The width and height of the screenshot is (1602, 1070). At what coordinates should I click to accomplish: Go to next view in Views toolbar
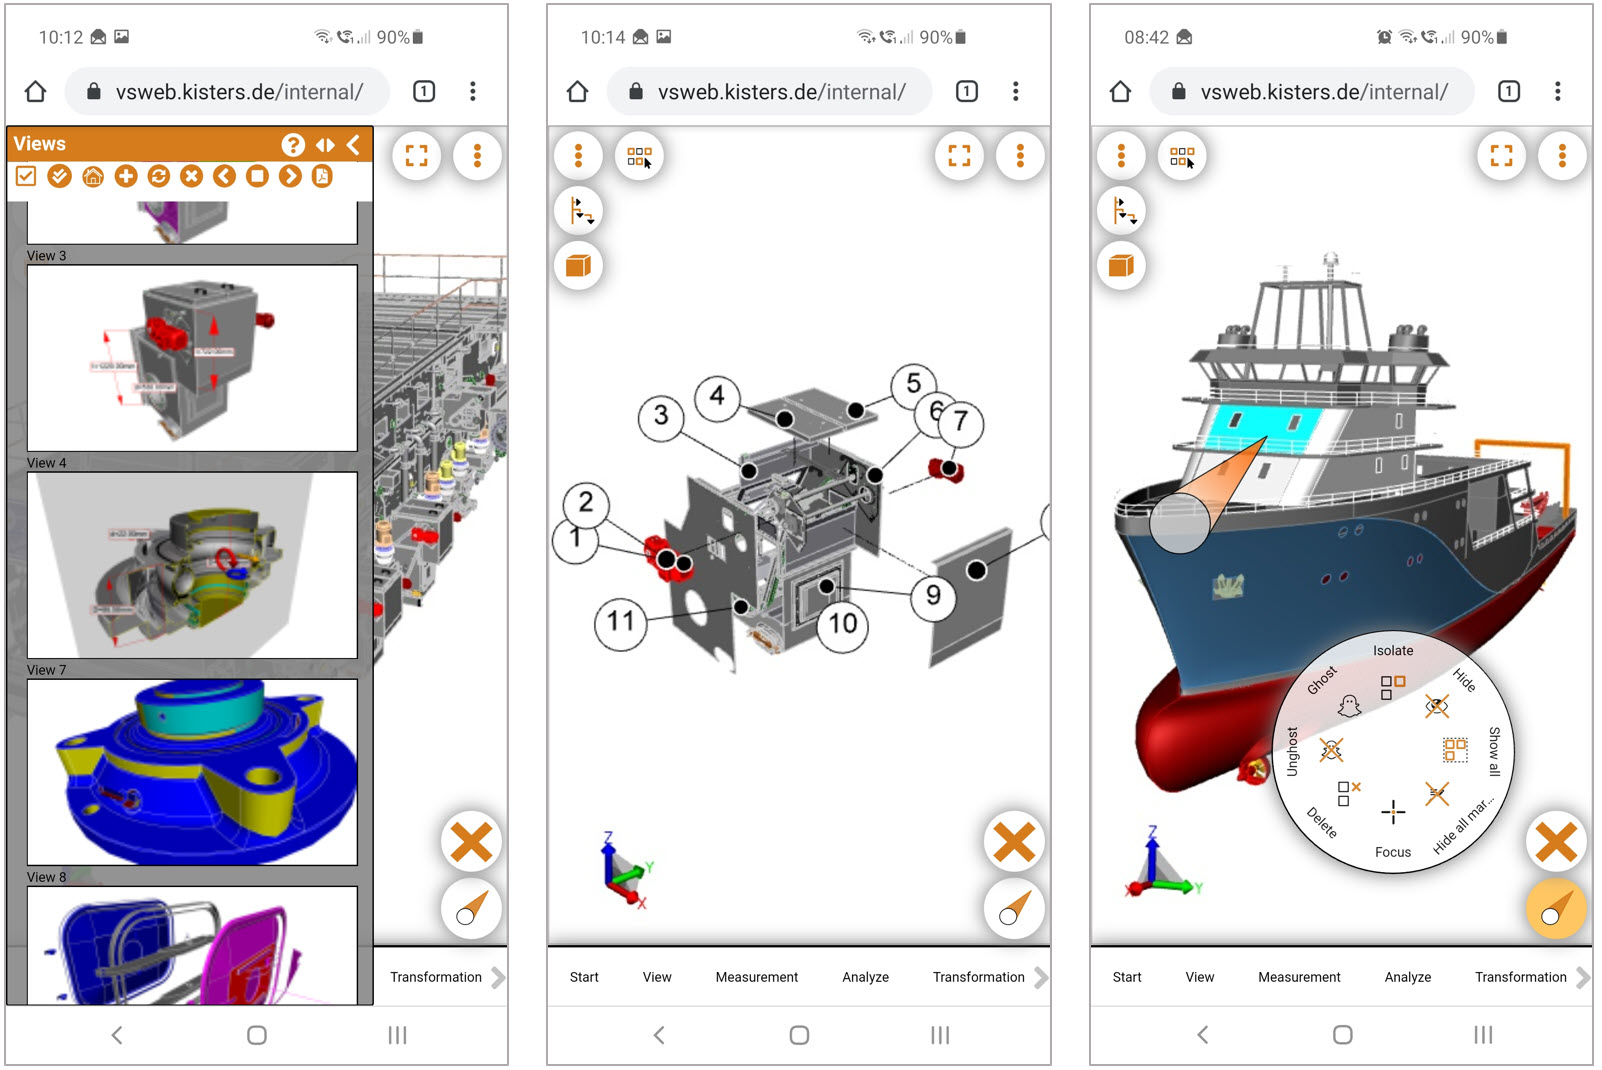290,177
